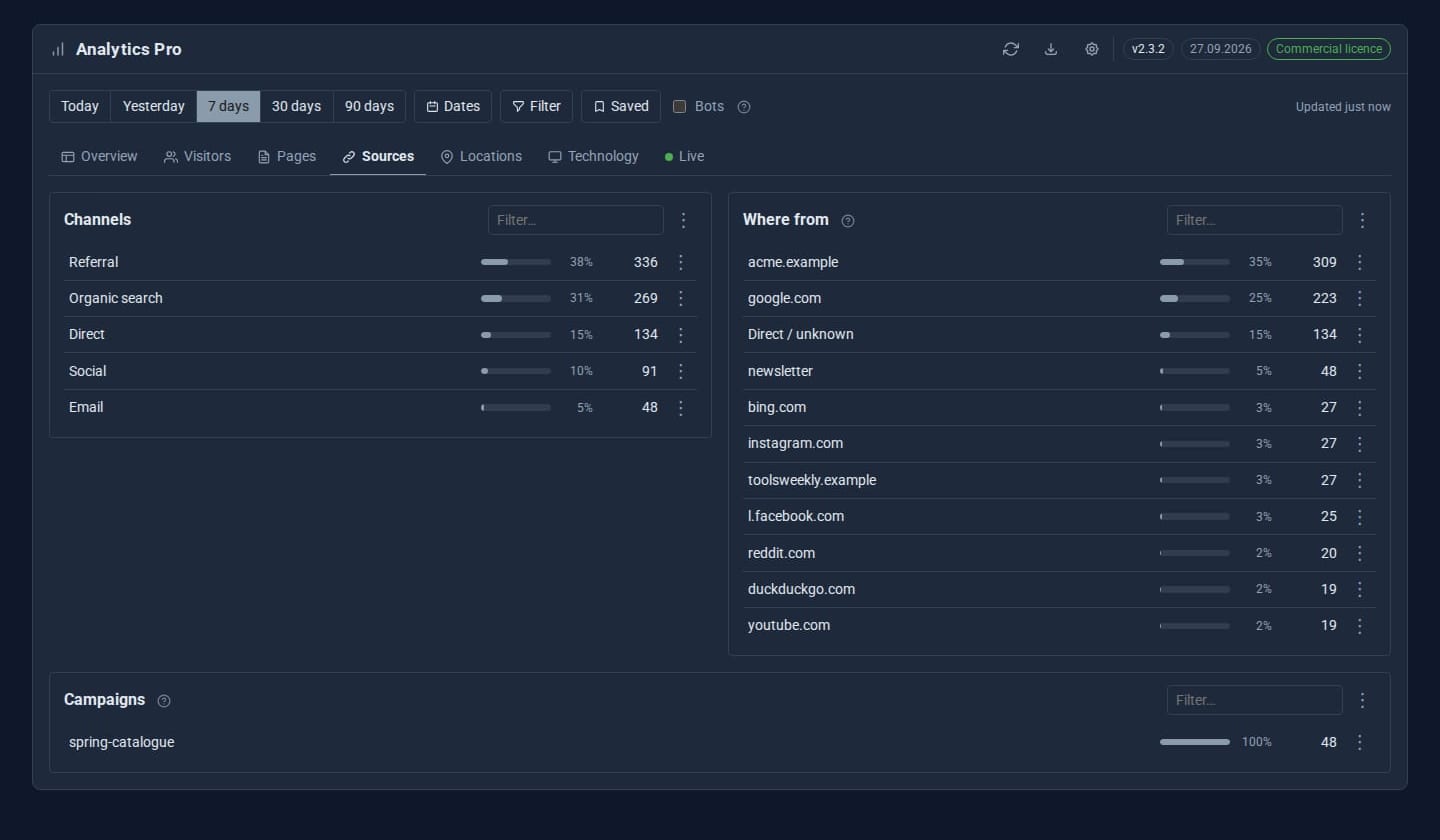The image size is (1440, 840).
Task: Open the Saved views dropdown
Action: coord(621,106)
